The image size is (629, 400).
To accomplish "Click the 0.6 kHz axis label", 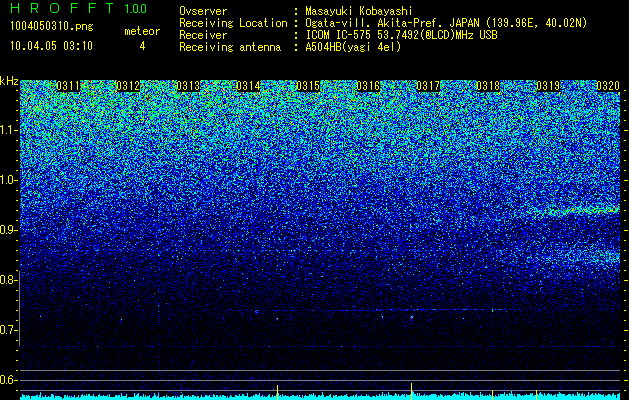I will tap(8, 380).
